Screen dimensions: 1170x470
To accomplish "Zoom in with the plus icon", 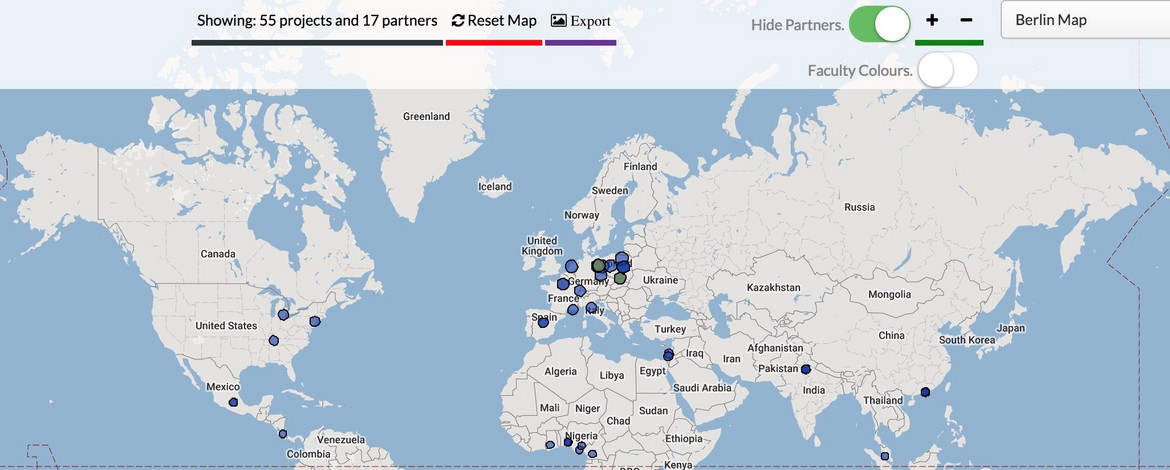I will [932, 21].
